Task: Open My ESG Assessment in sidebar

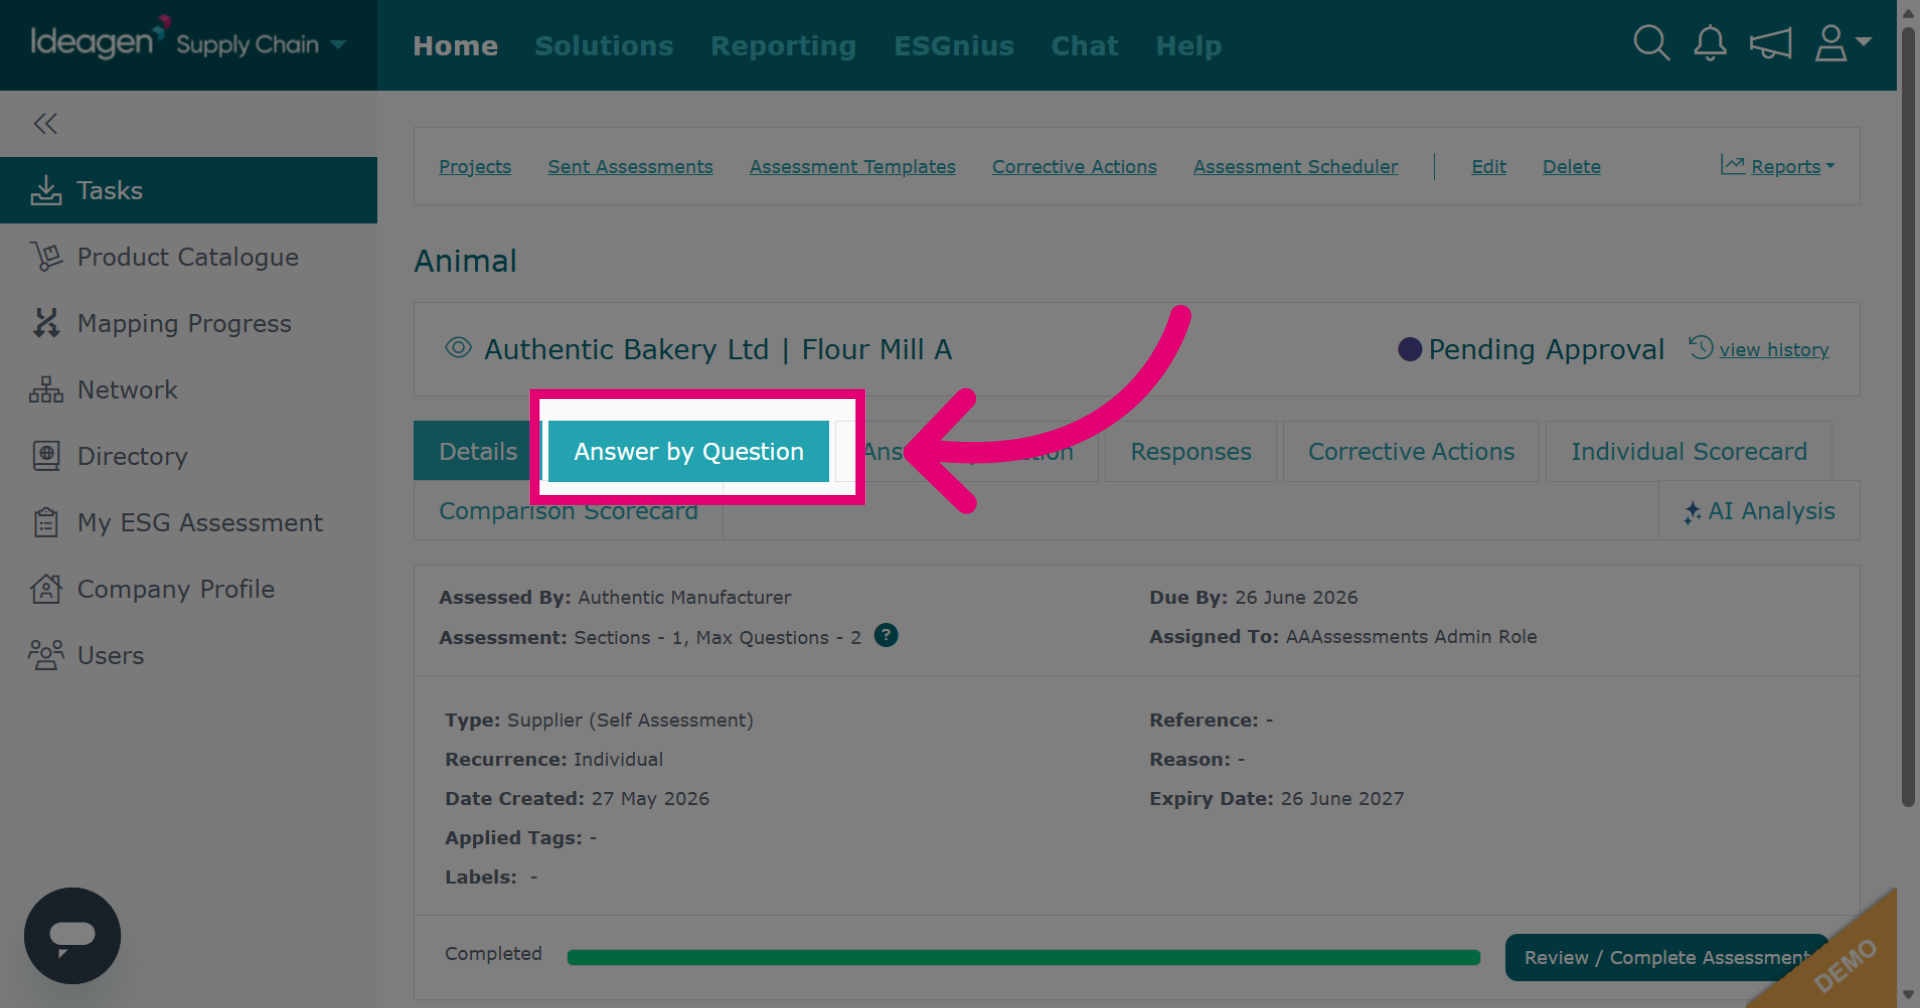Action: [188, 522]
